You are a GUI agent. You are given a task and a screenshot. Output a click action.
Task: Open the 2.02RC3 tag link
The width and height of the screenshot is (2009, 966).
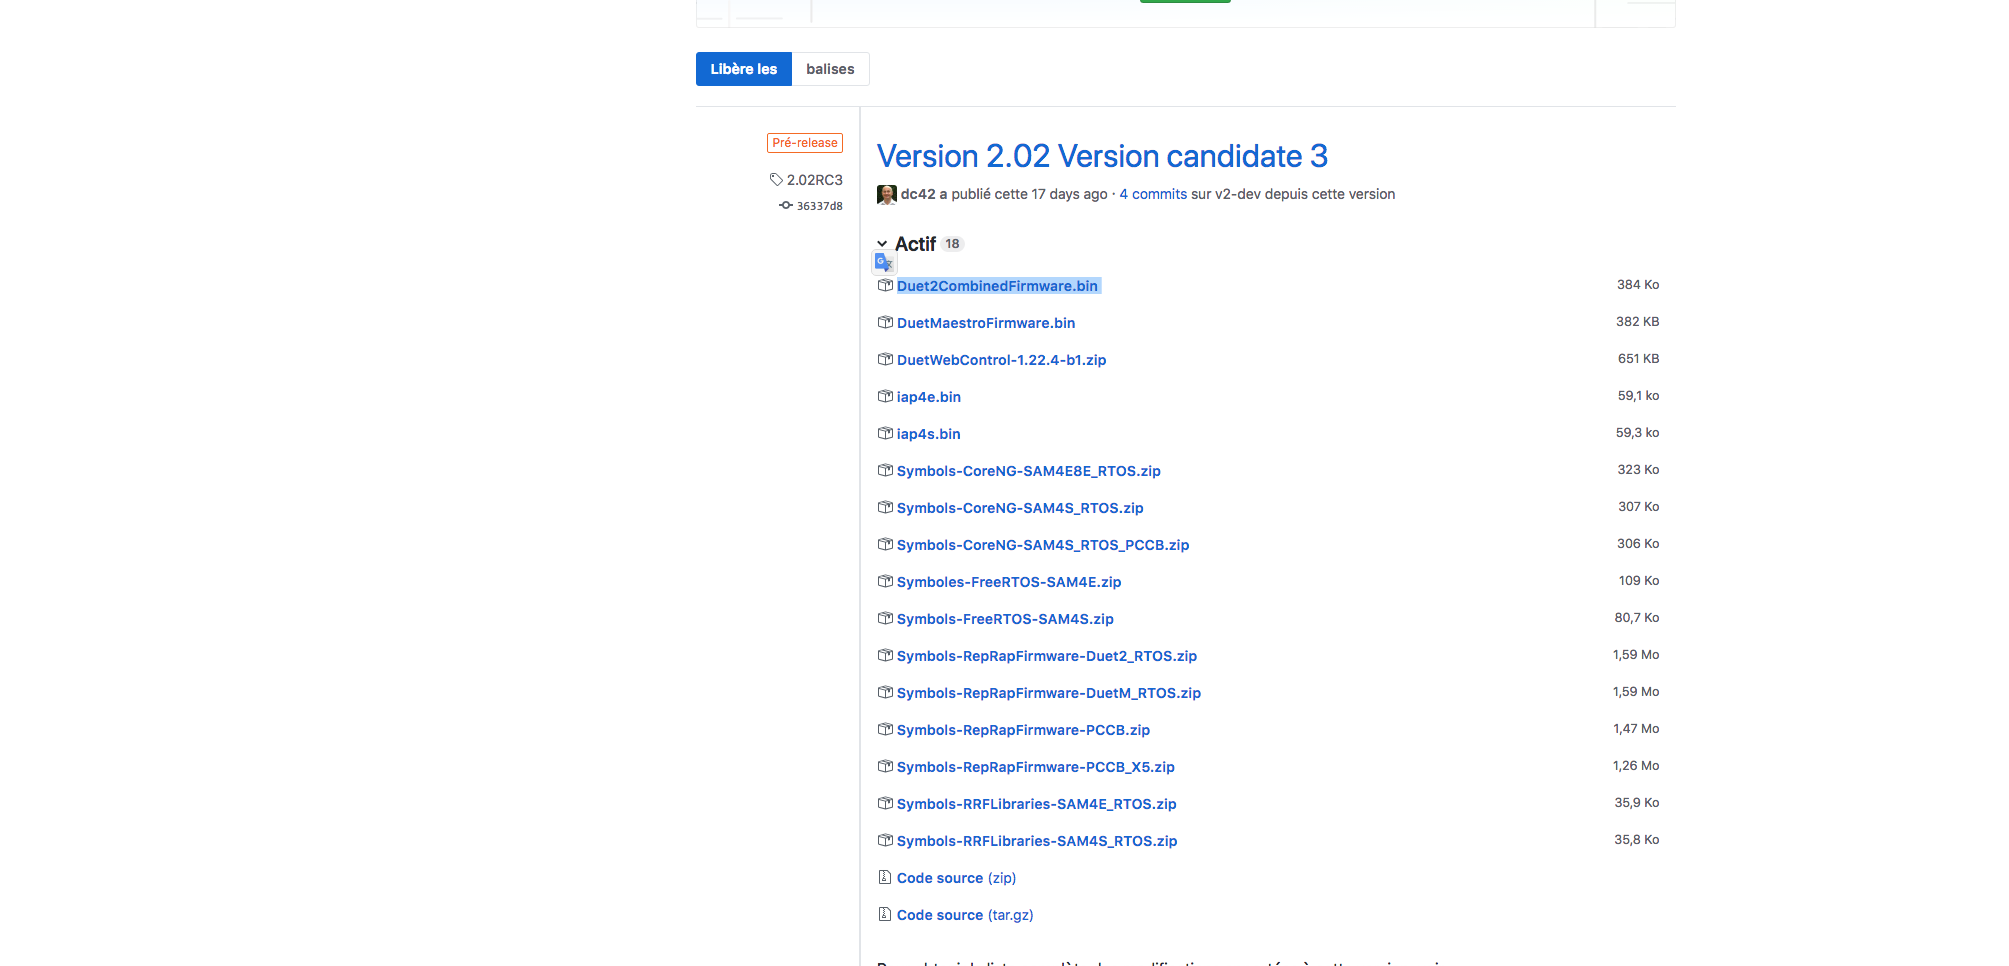[814, 180]
